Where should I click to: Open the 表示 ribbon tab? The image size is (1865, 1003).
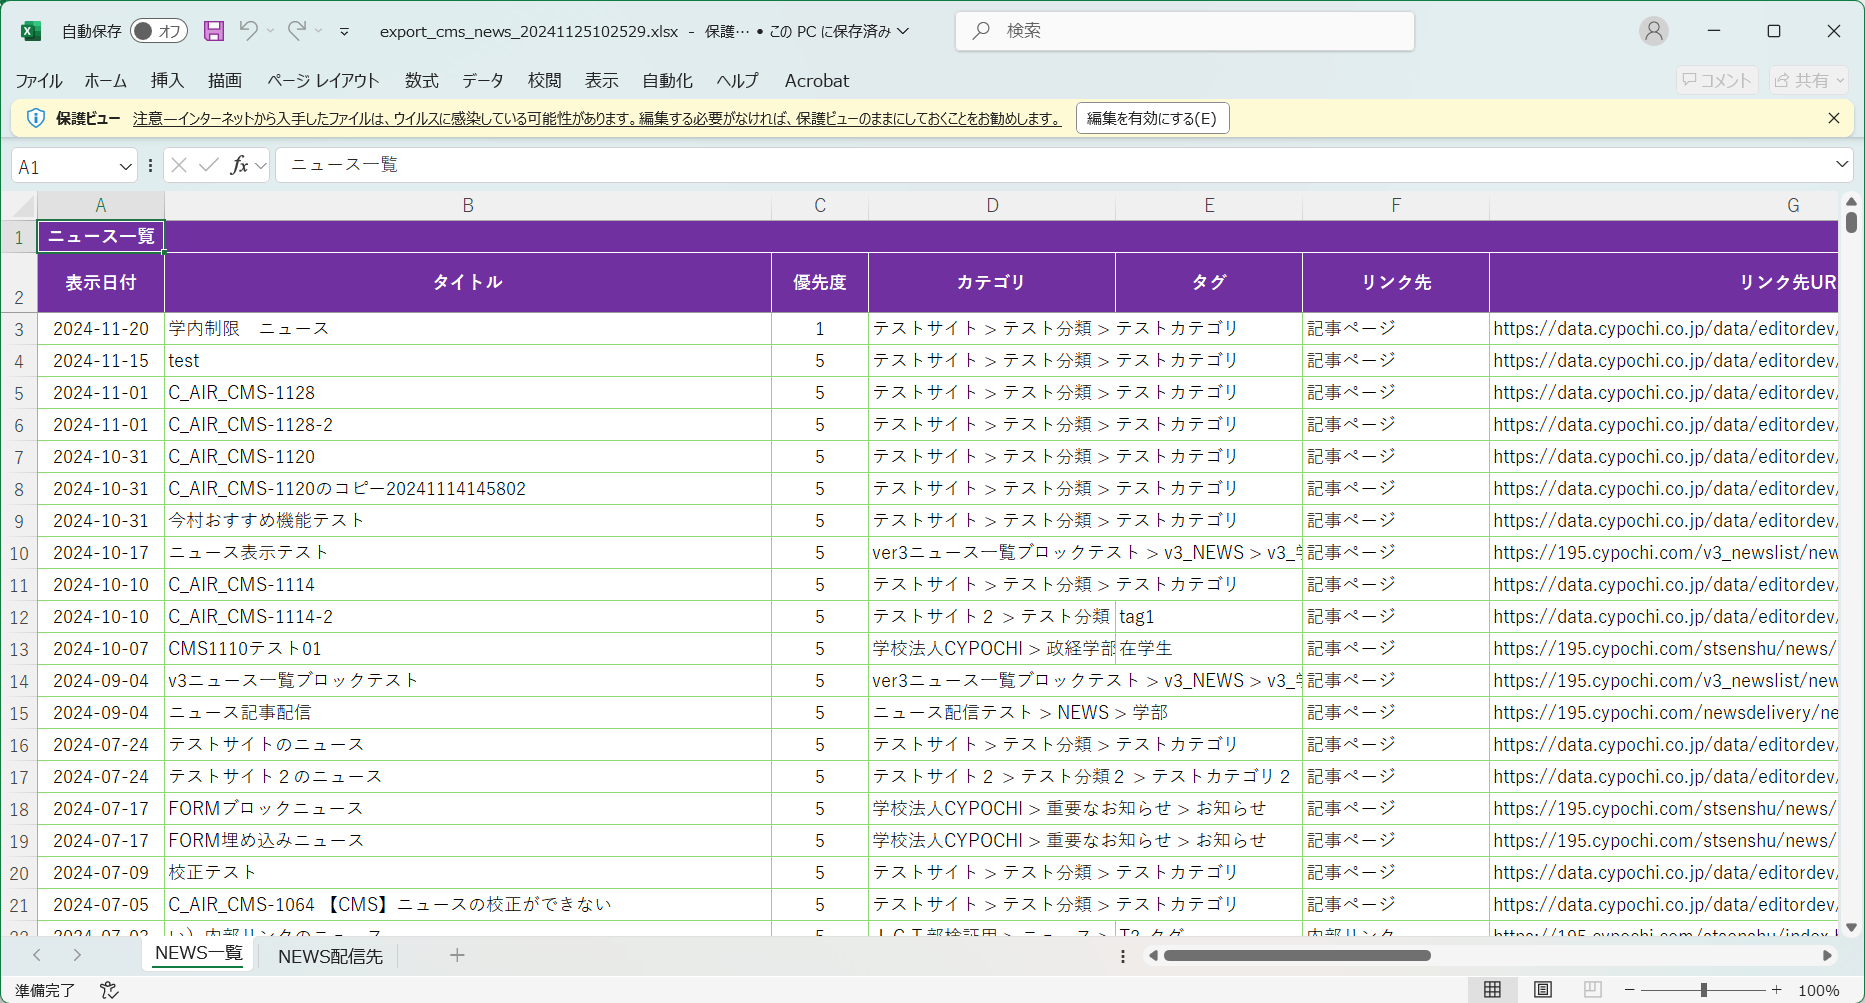click(x=602, y=81)
